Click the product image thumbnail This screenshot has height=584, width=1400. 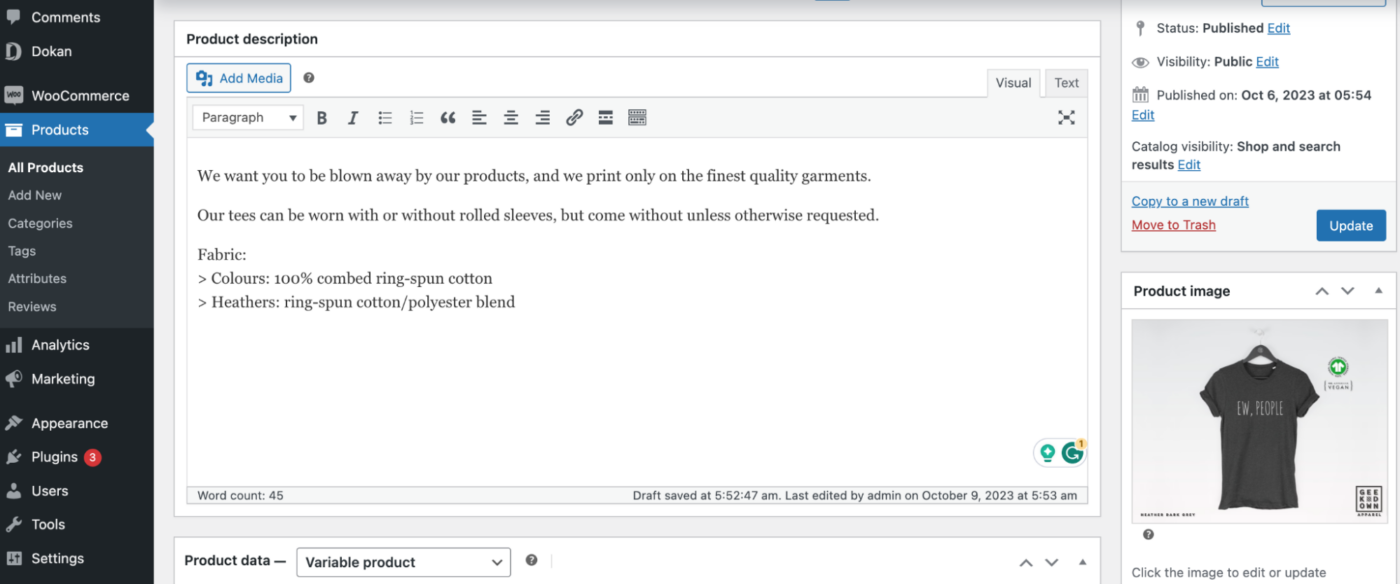1258,420
